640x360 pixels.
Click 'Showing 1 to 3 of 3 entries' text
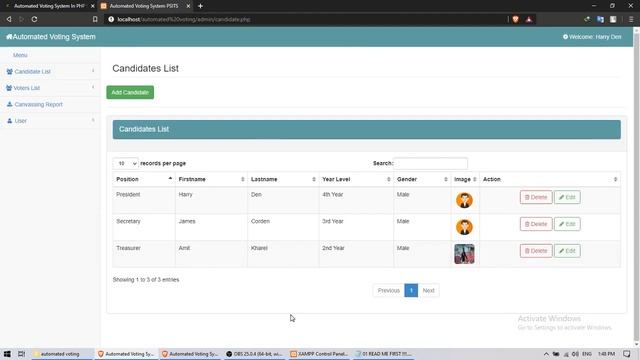pos(146,280)
